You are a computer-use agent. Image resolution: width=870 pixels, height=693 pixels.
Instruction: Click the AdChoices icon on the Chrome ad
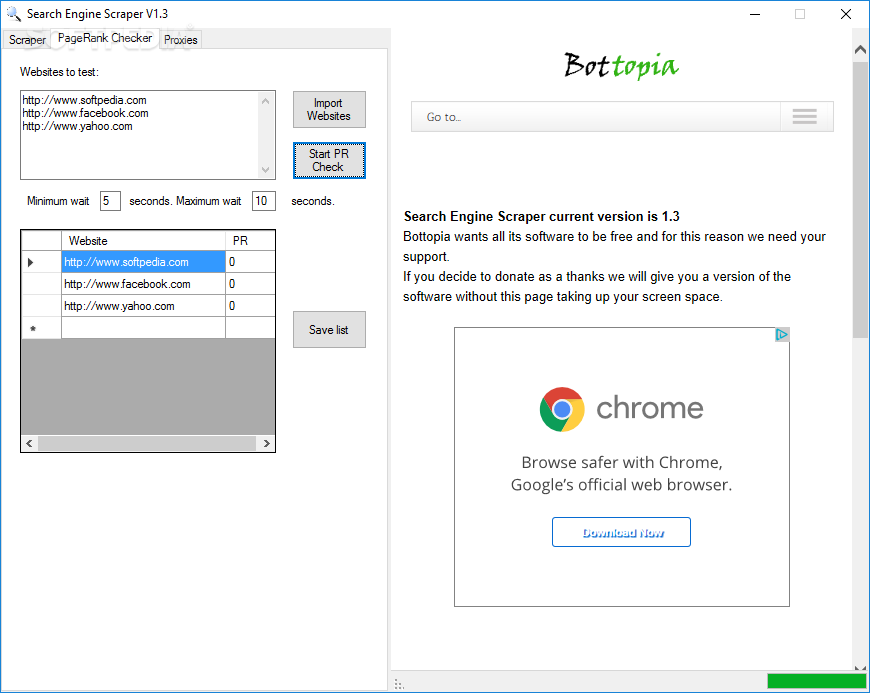(x=781, y=335)
